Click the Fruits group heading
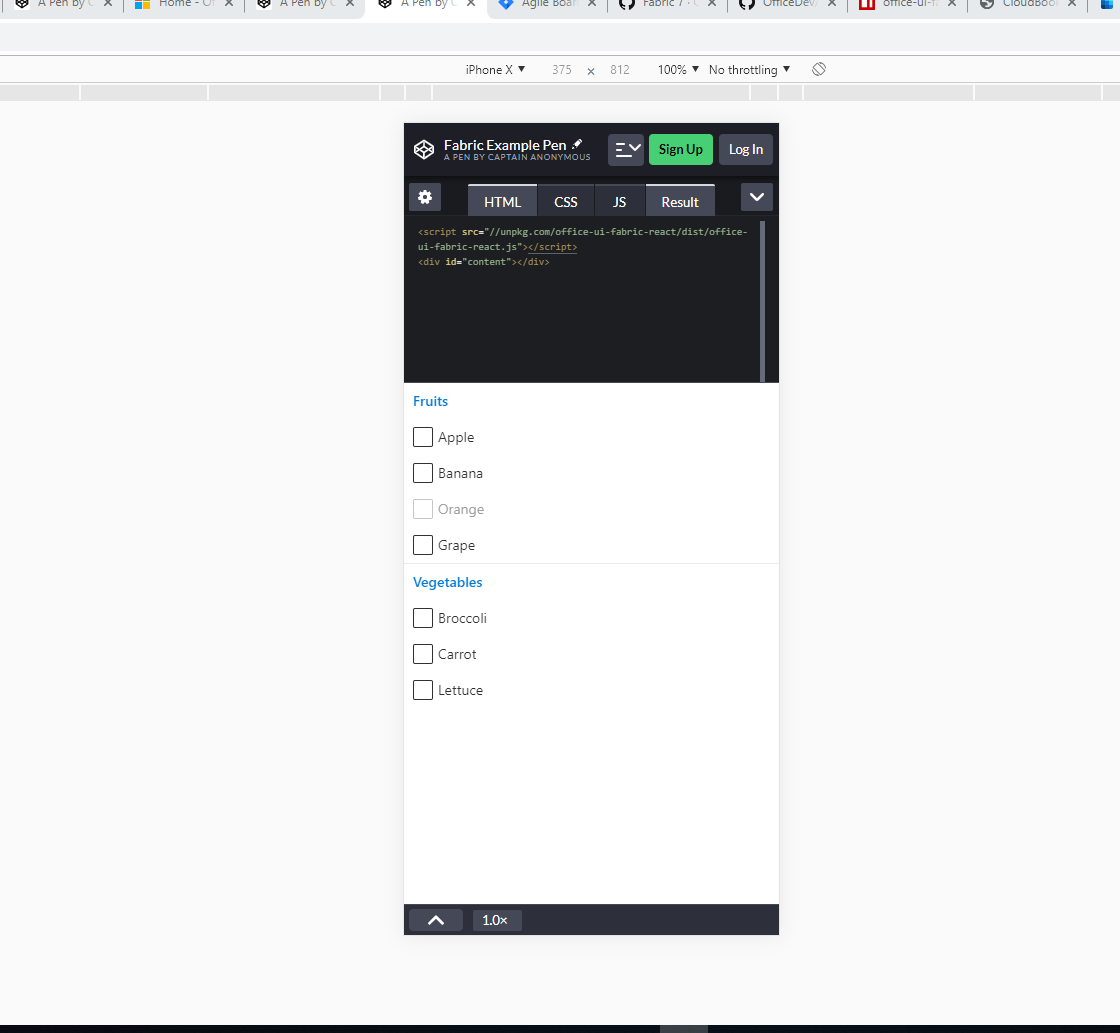The image size is (1120, 1033). 430,401
